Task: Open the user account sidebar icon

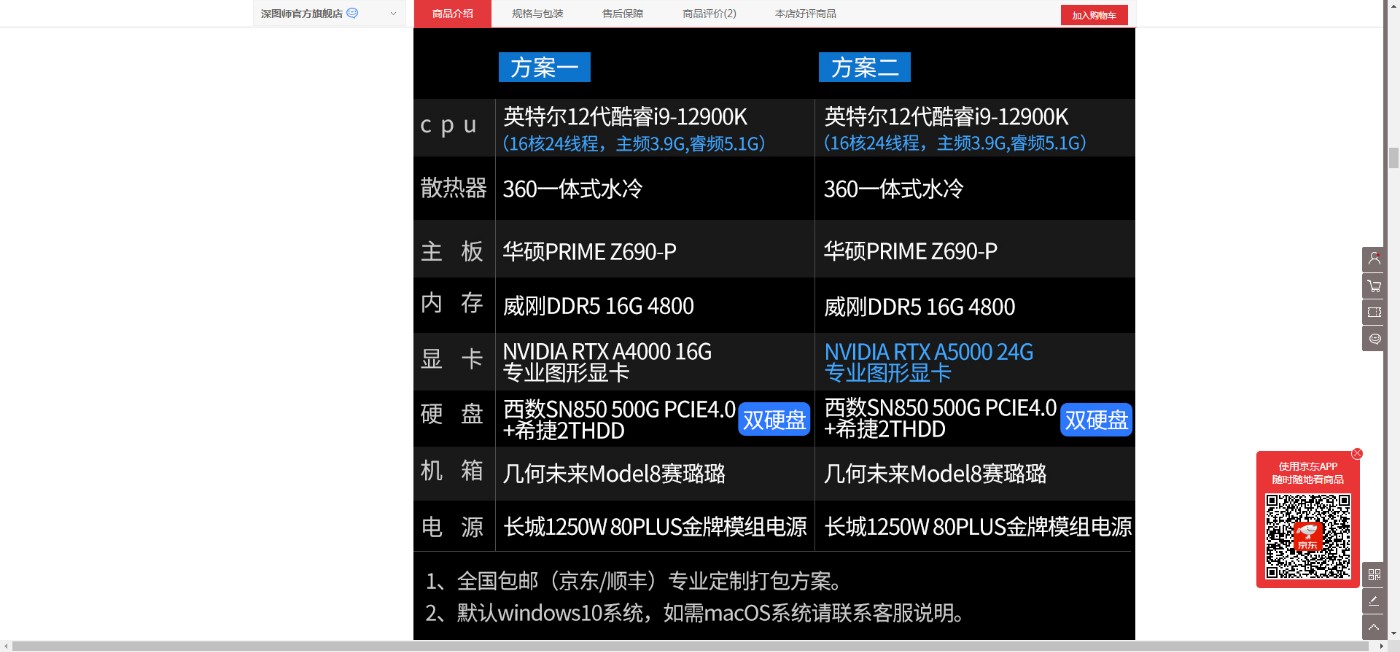Action: [1374, 259]
